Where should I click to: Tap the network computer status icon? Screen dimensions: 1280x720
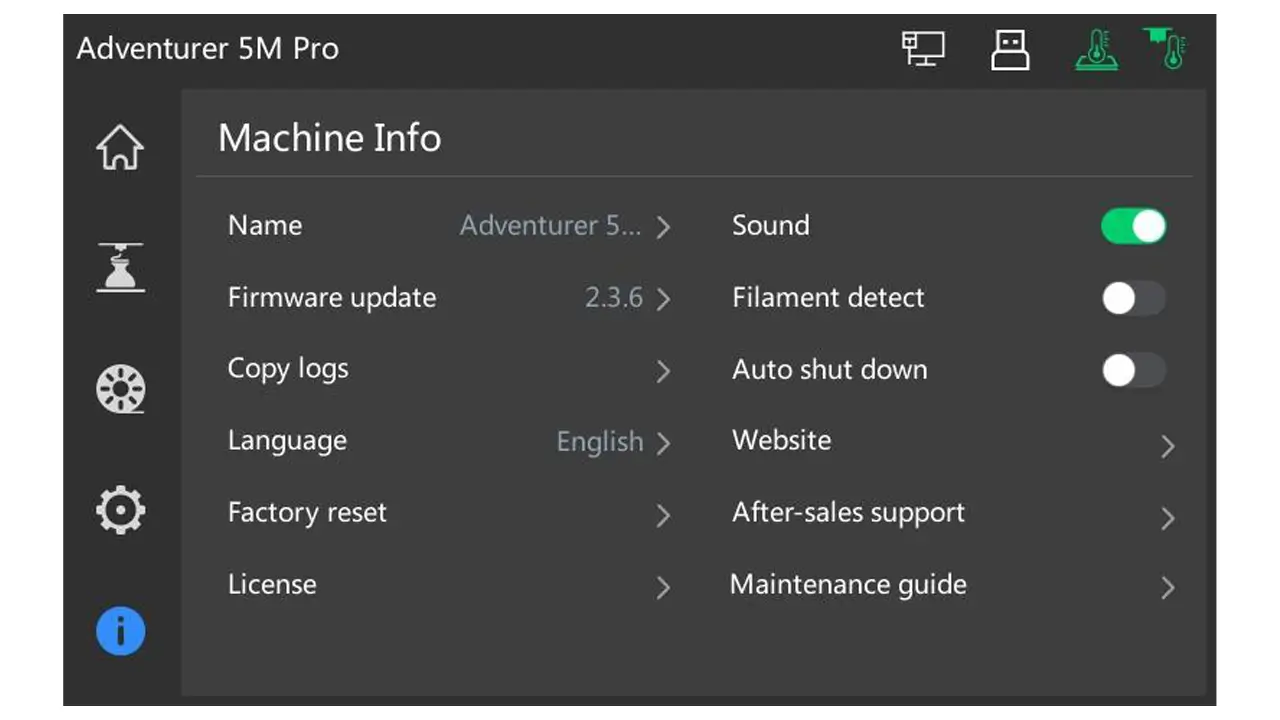coord(923,49)
